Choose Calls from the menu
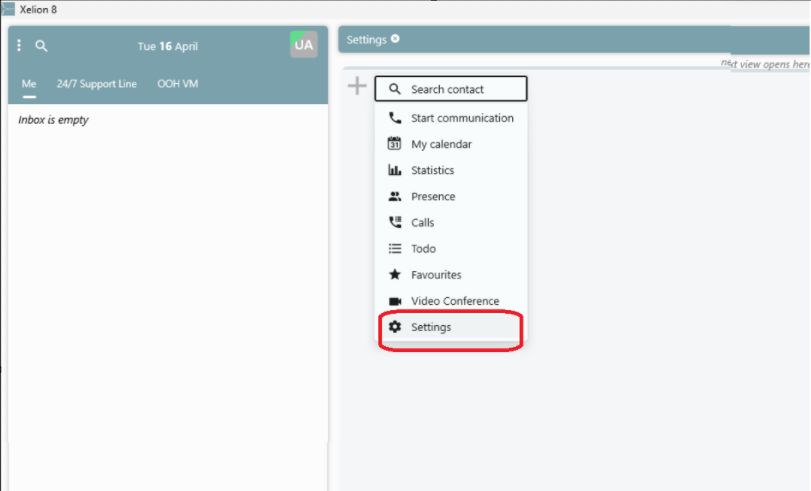The height and width of the screenshot is (491, 811). (451, 222)
